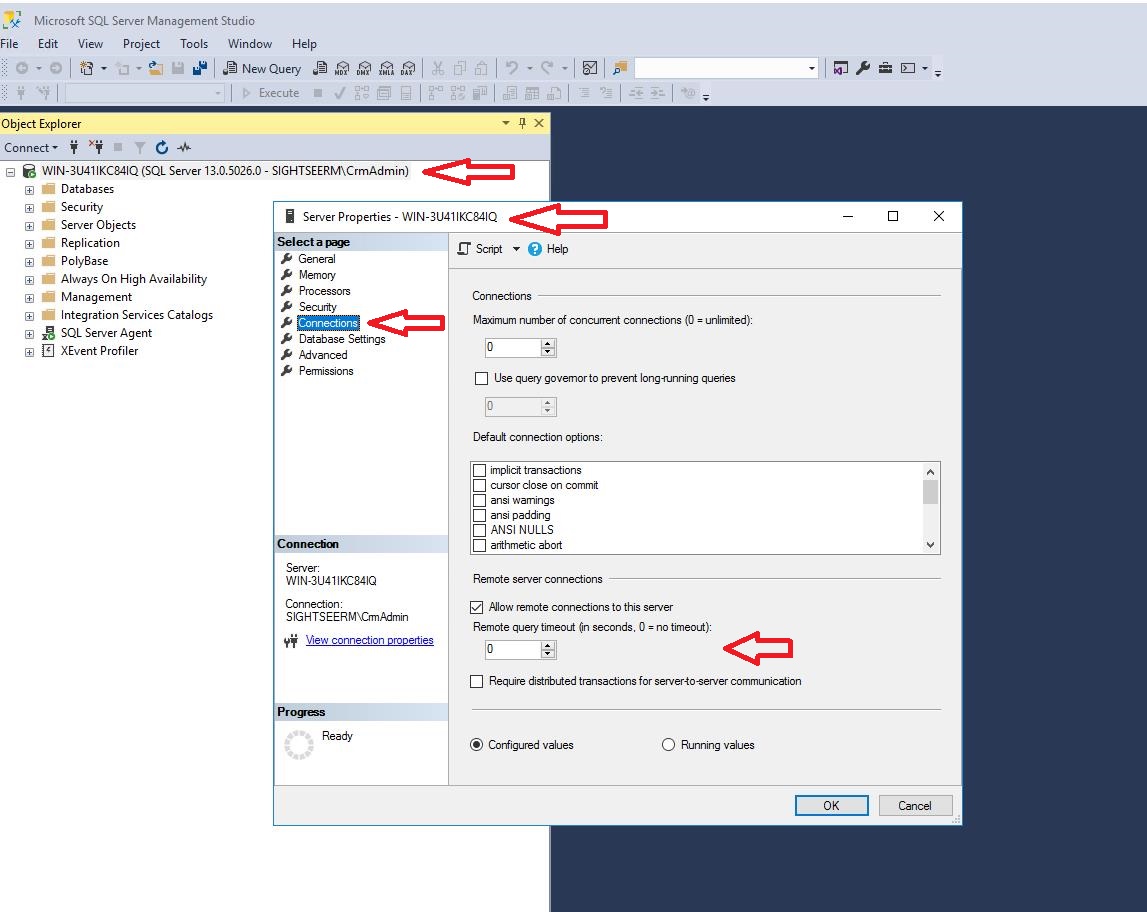The image size is (1147, 912).
Task: Open a Database Engine Query icon
Action: tap(320, 68)
